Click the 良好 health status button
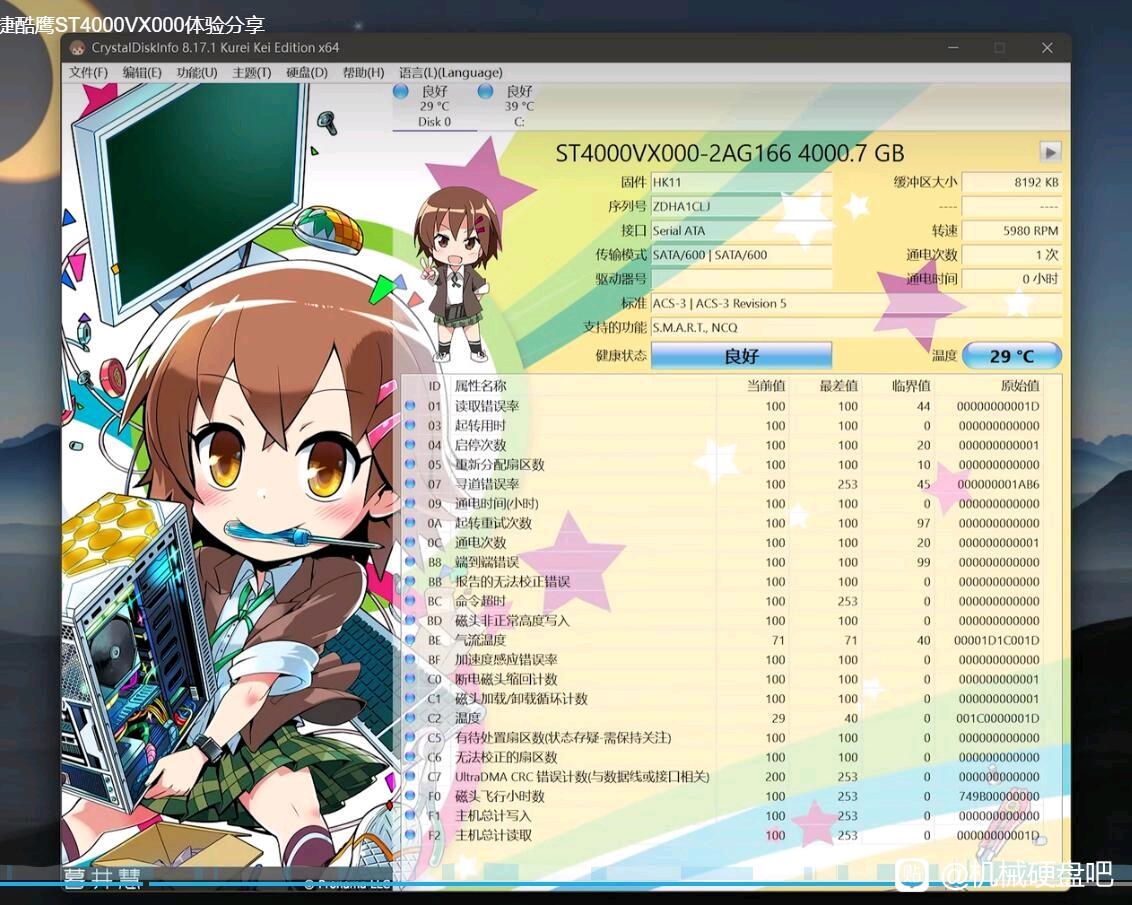Screen dimensions: 1132x905 coord(741,356)
